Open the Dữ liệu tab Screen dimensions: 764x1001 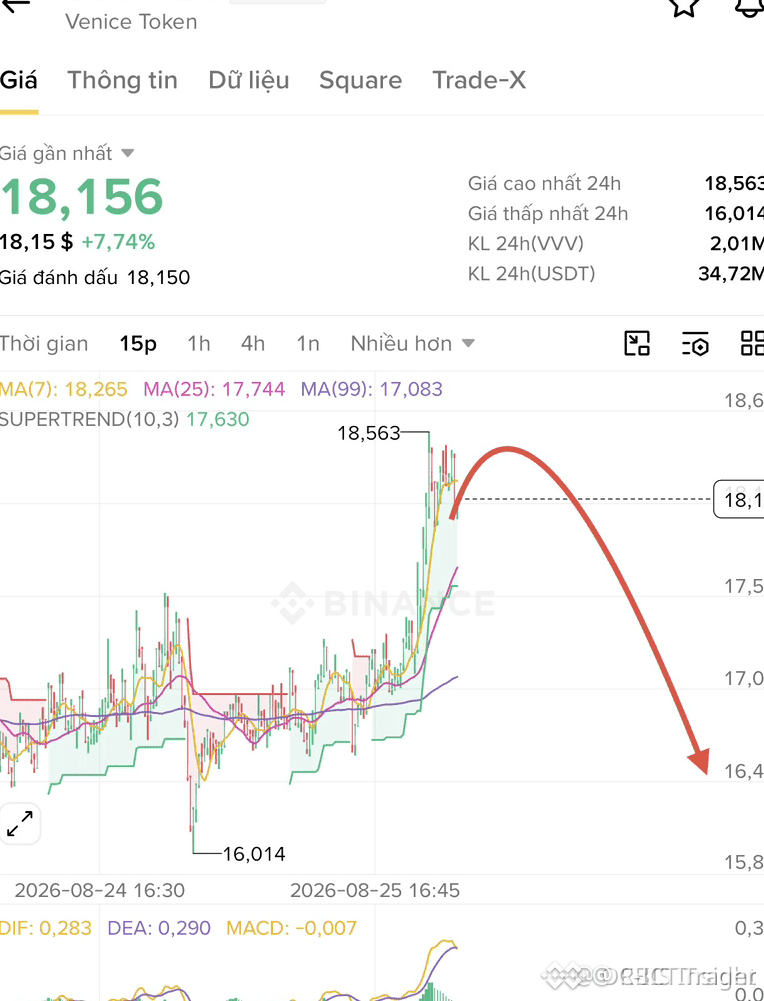[x=249, y=80]
